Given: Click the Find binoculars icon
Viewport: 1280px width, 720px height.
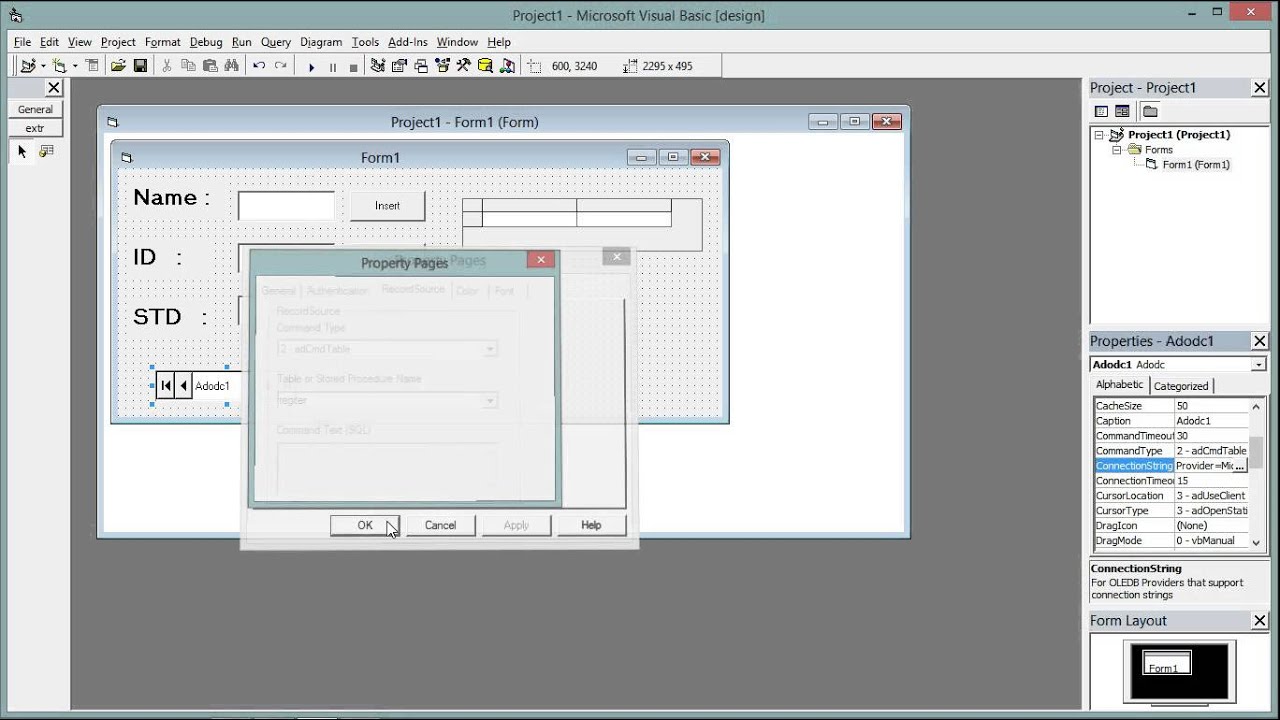Looking at the screenshot, I should 232,66.
